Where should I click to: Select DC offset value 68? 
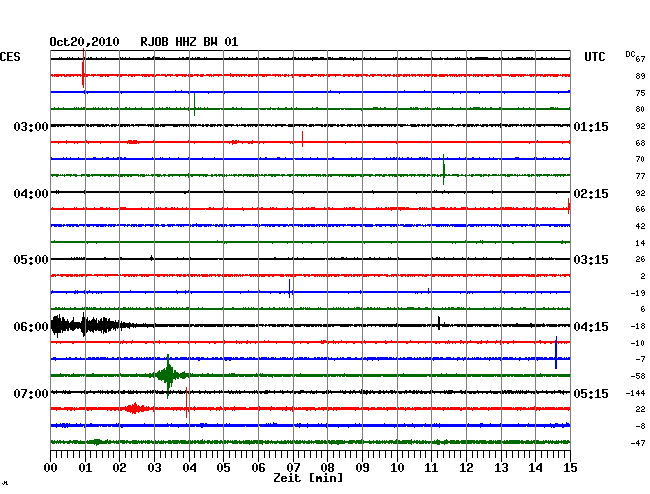[x=640, y=143]
